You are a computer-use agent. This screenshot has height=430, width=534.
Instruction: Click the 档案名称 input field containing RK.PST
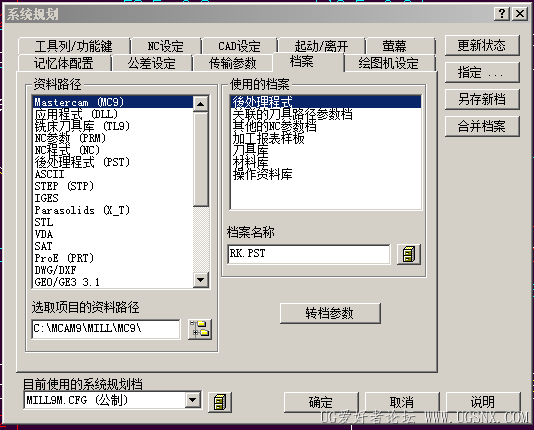309,254
